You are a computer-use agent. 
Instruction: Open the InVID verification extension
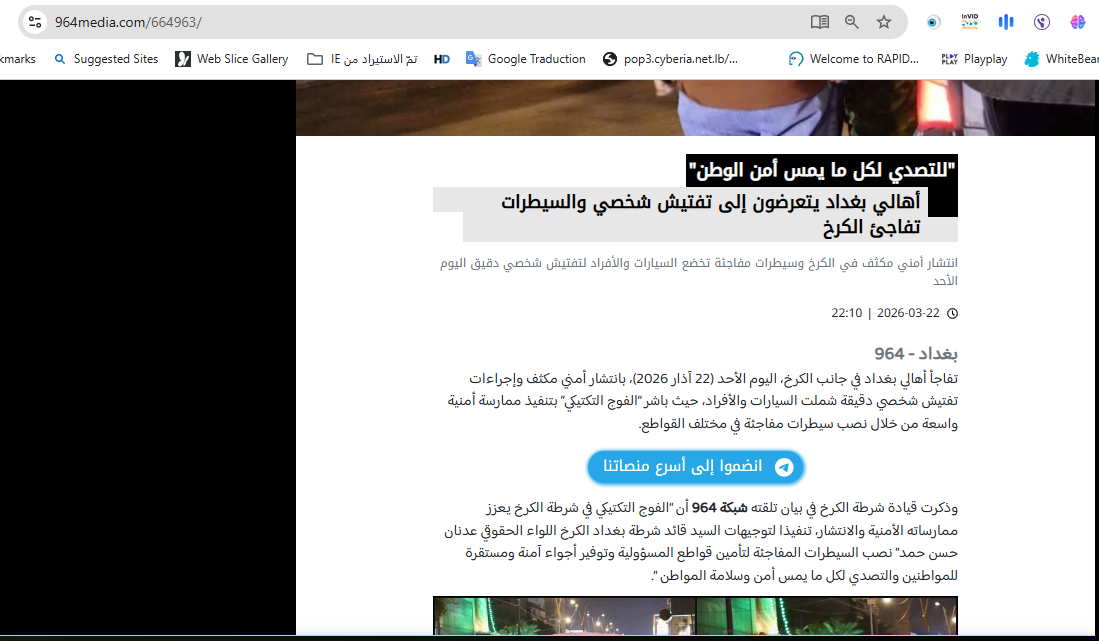[969, 22]
